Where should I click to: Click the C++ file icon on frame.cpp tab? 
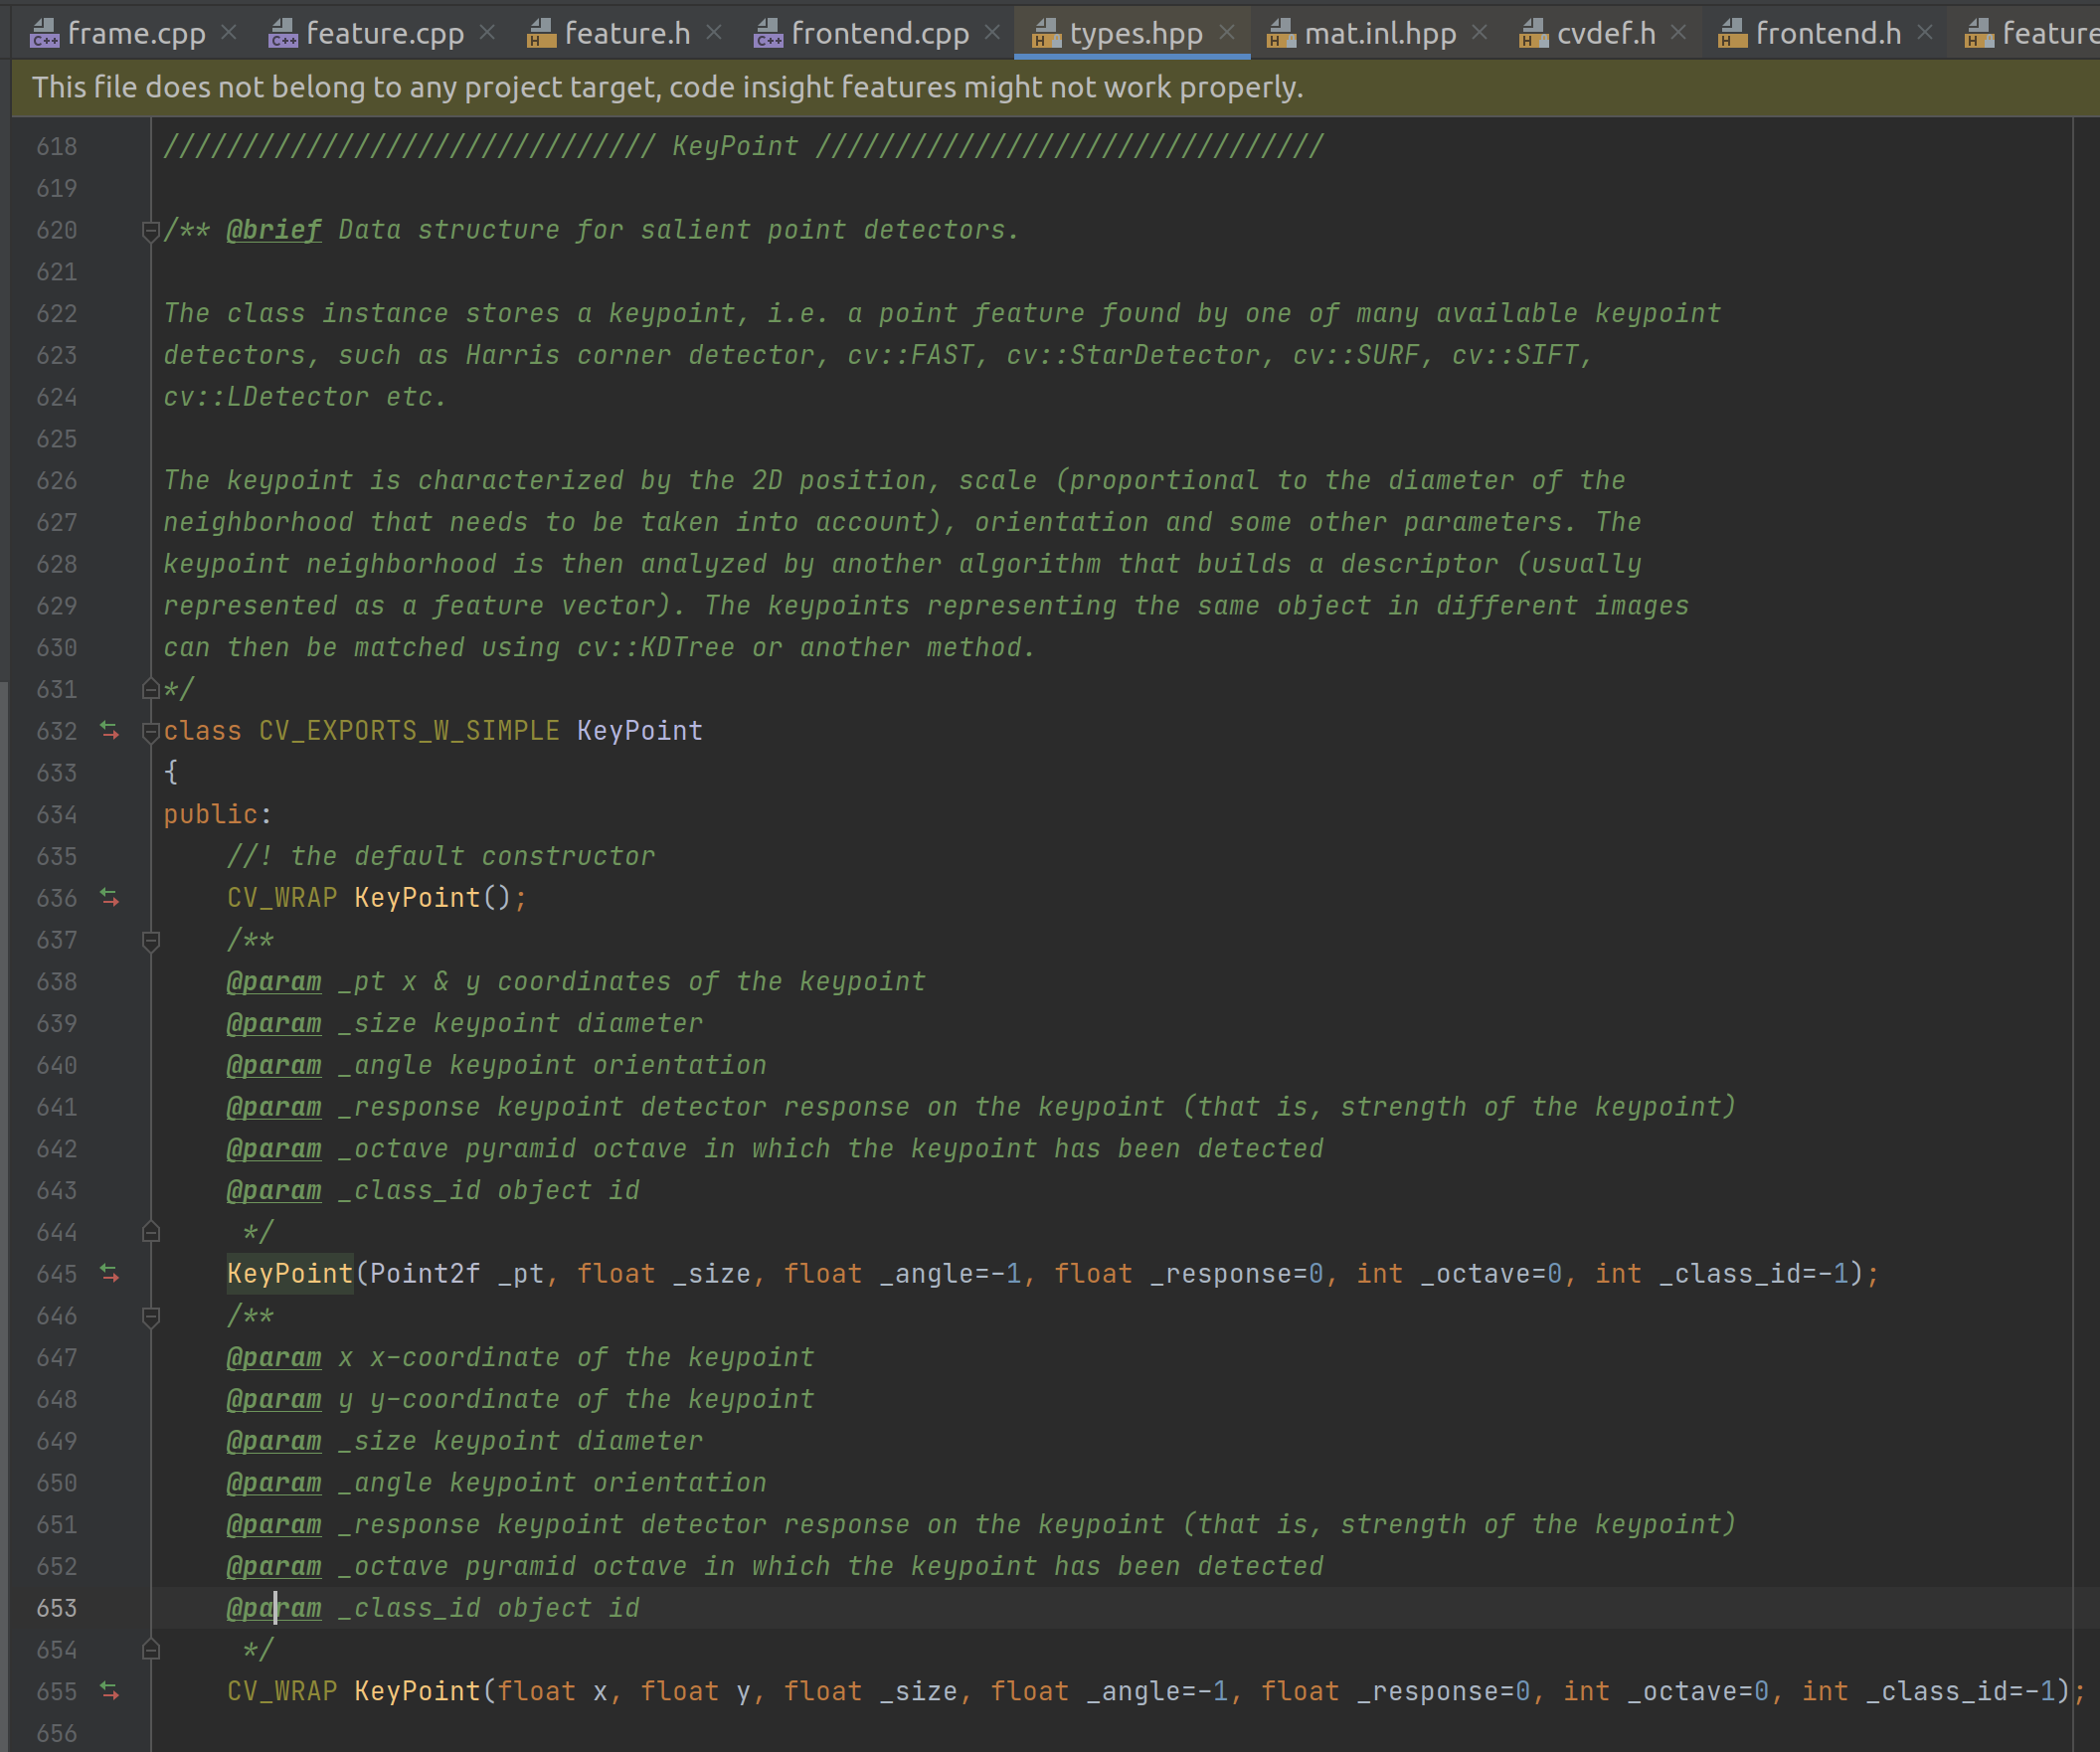pyautogui.click(x=45, y=34)
